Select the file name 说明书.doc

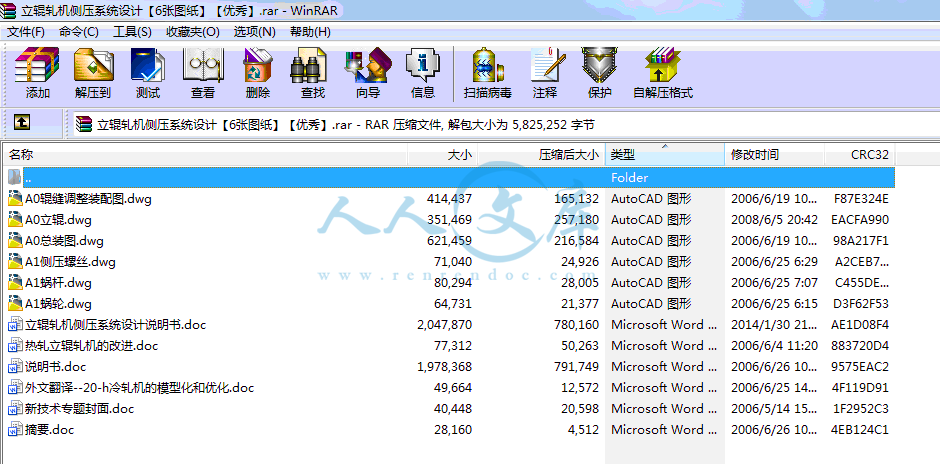point(56,367)
